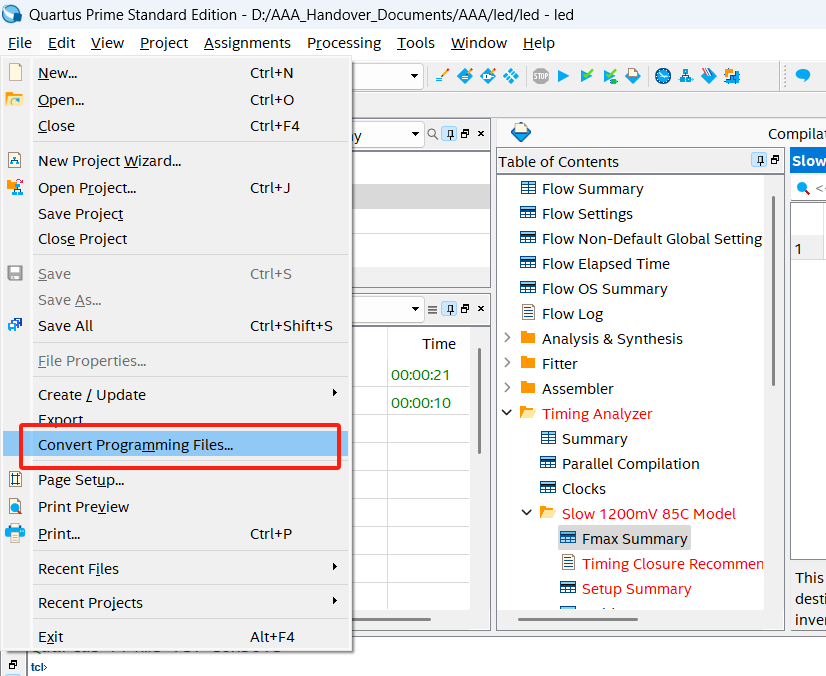Choose Exit in the File menu
Viewport: 826px width, 676px height.
point(176,636)
